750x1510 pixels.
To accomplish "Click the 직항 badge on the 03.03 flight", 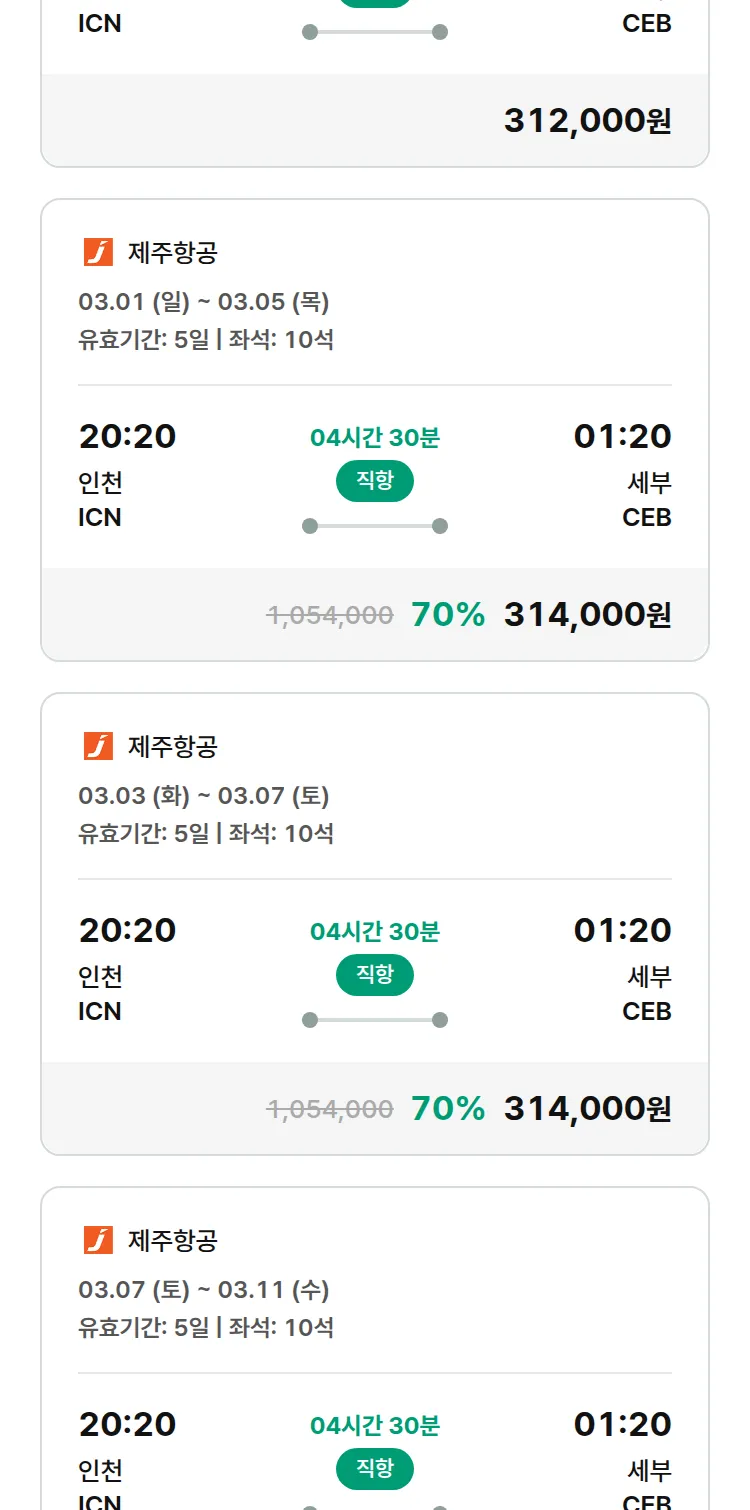I will tap(375, 975).
